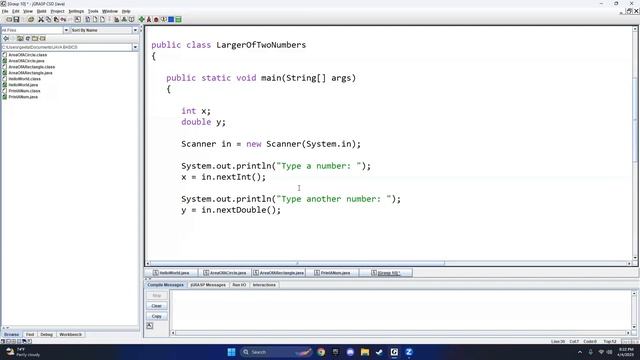Click the LargerOfTwoNumbers class name

(x=261, y=45)
